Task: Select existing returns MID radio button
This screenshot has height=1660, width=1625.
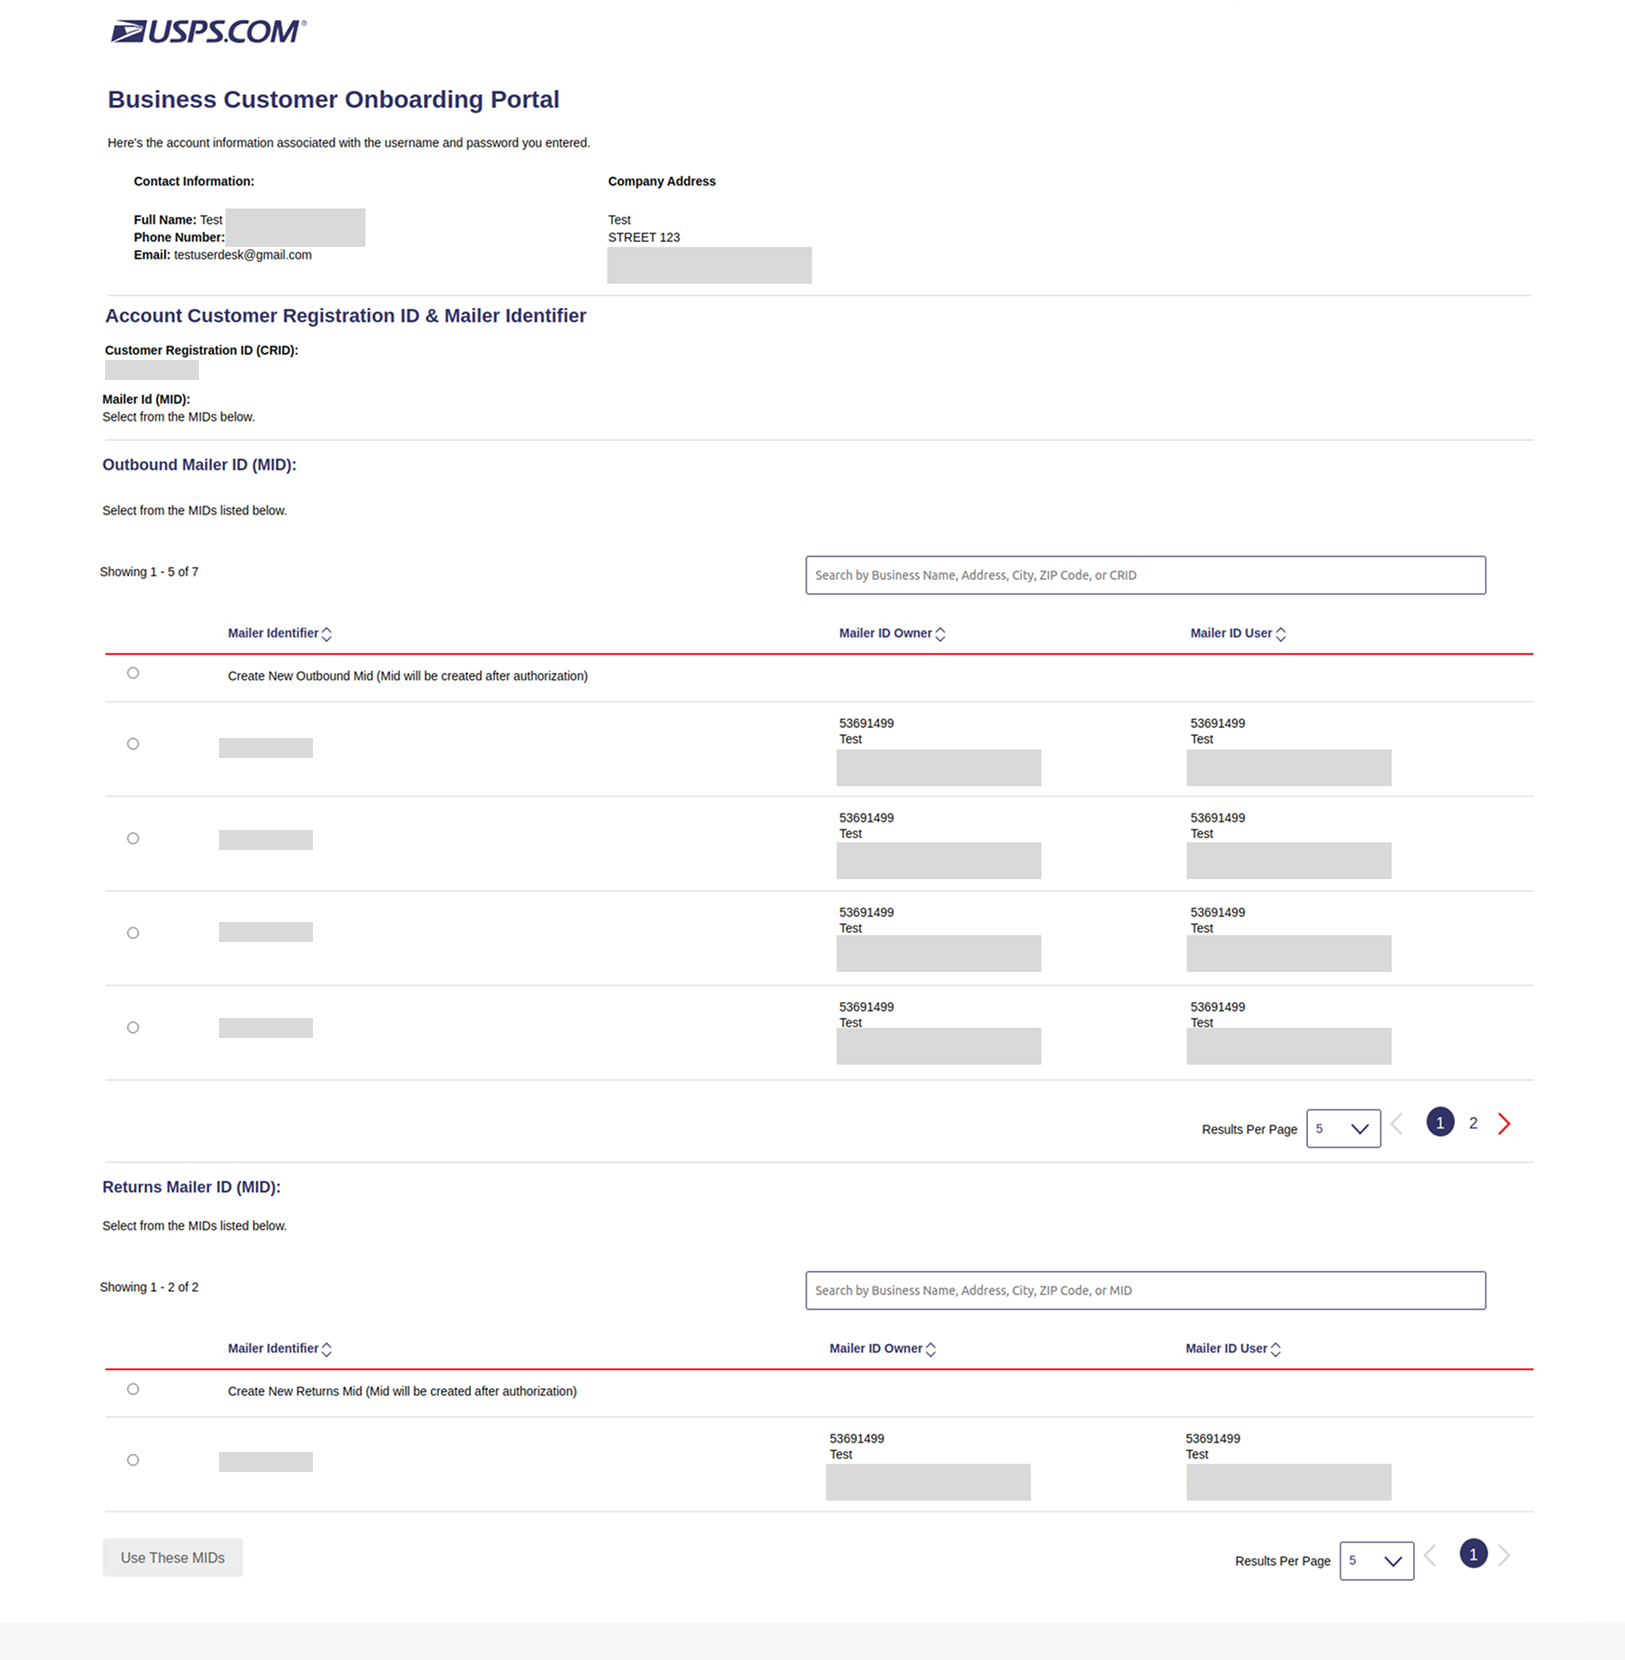Action: tap(133, 1460)
